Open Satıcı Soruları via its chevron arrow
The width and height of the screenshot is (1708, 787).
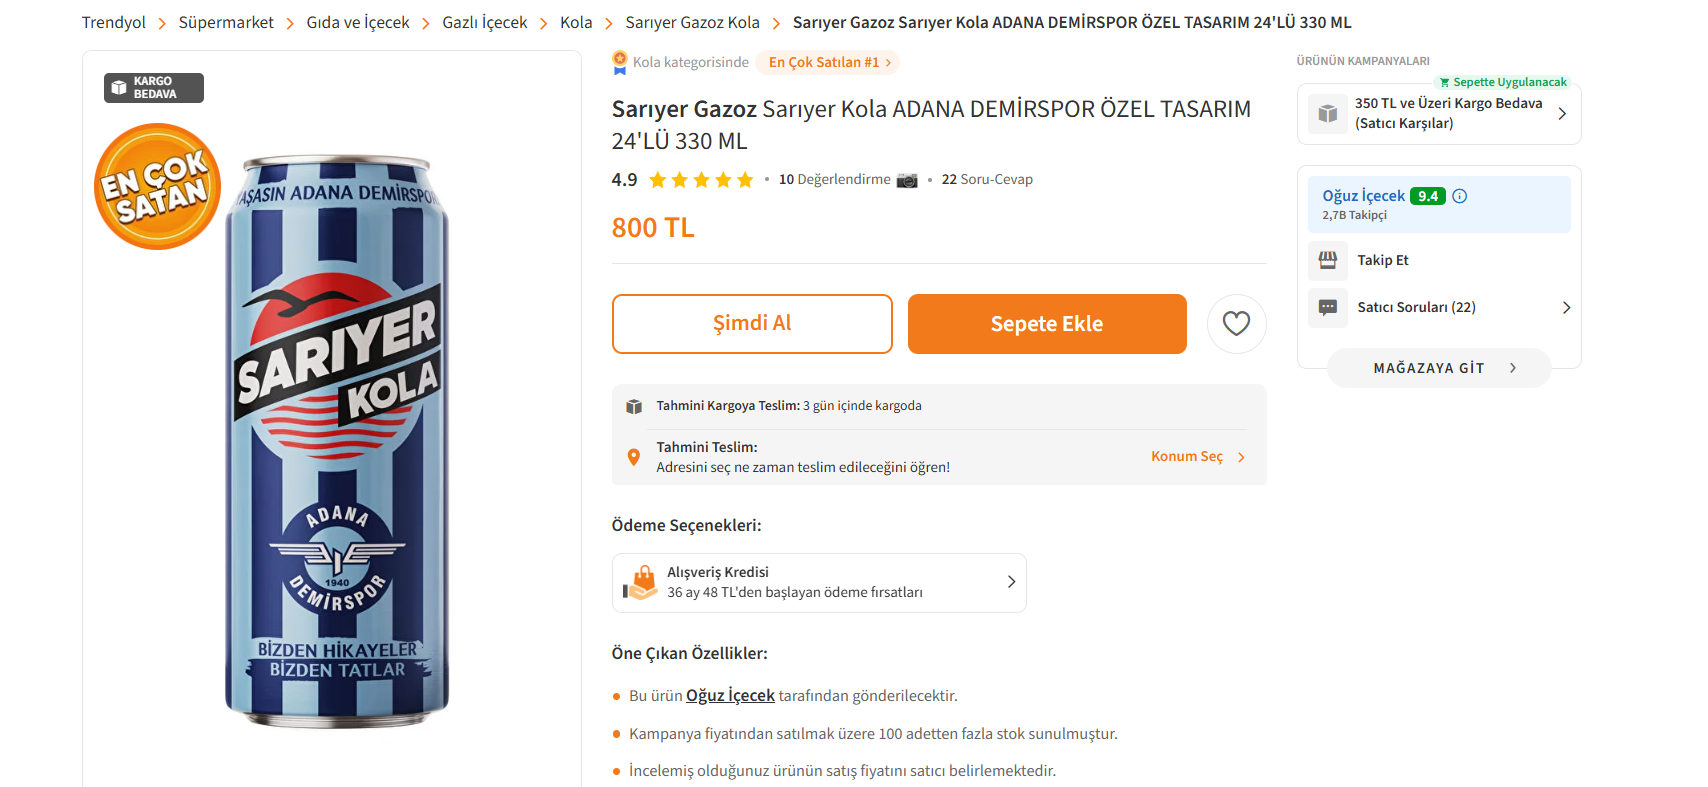[x=1566, y=307]
